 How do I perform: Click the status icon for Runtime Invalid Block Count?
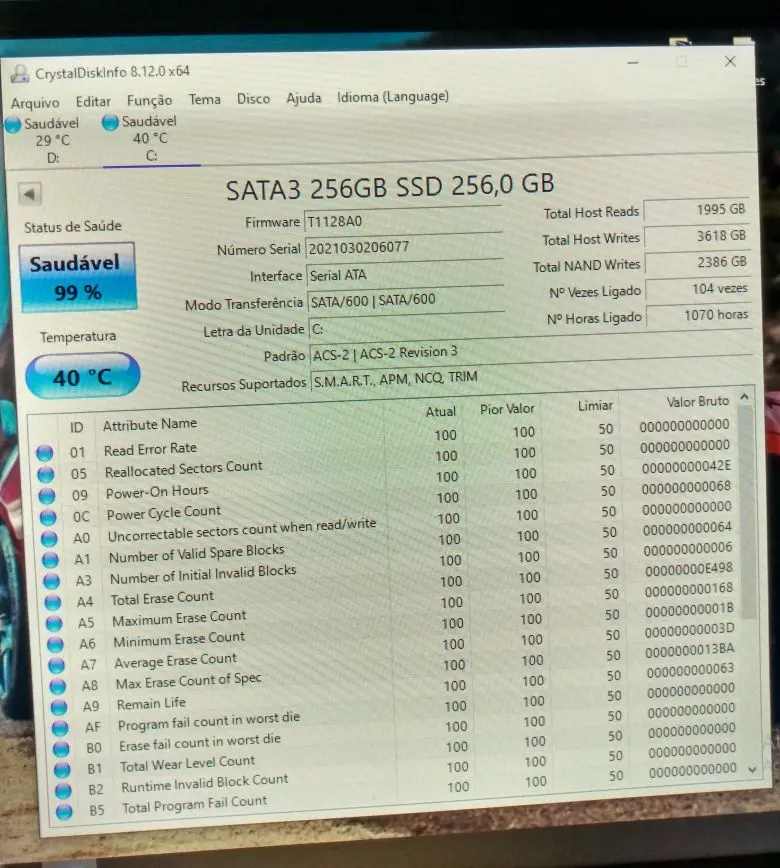[63, 790]
